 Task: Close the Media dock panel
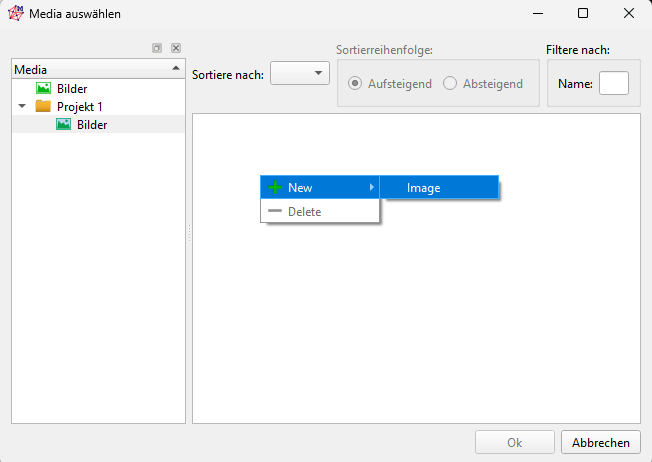pyautogui.click(x=176, y=48)
